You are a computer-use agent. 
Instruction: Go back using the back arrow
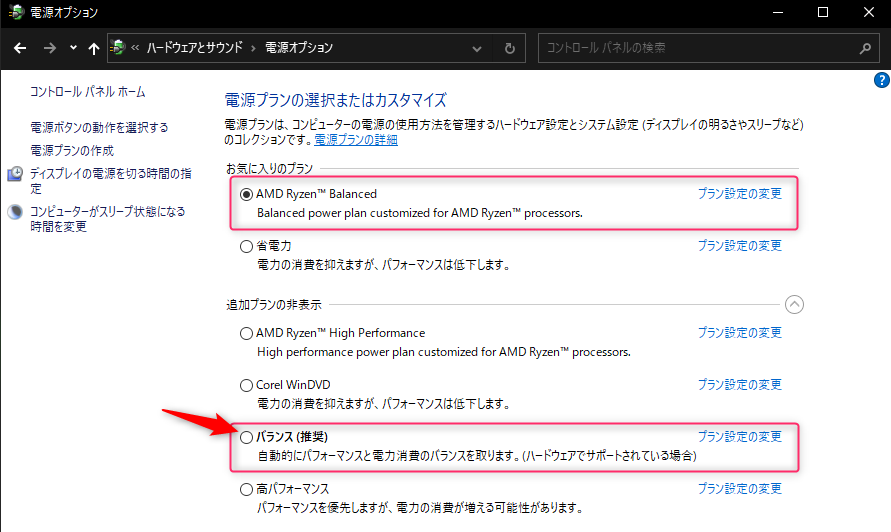click(20, 48)
